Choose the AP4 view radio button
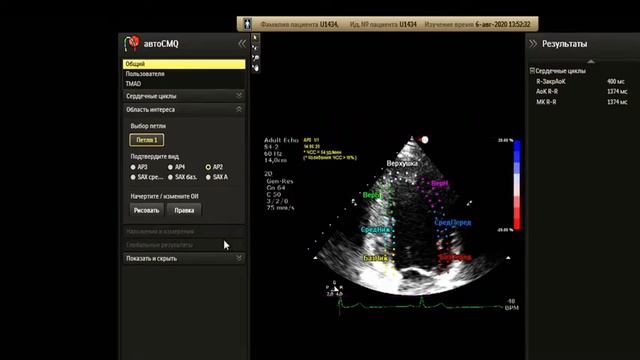The height and width of the screenshot is (360, 640). (170, 167)
